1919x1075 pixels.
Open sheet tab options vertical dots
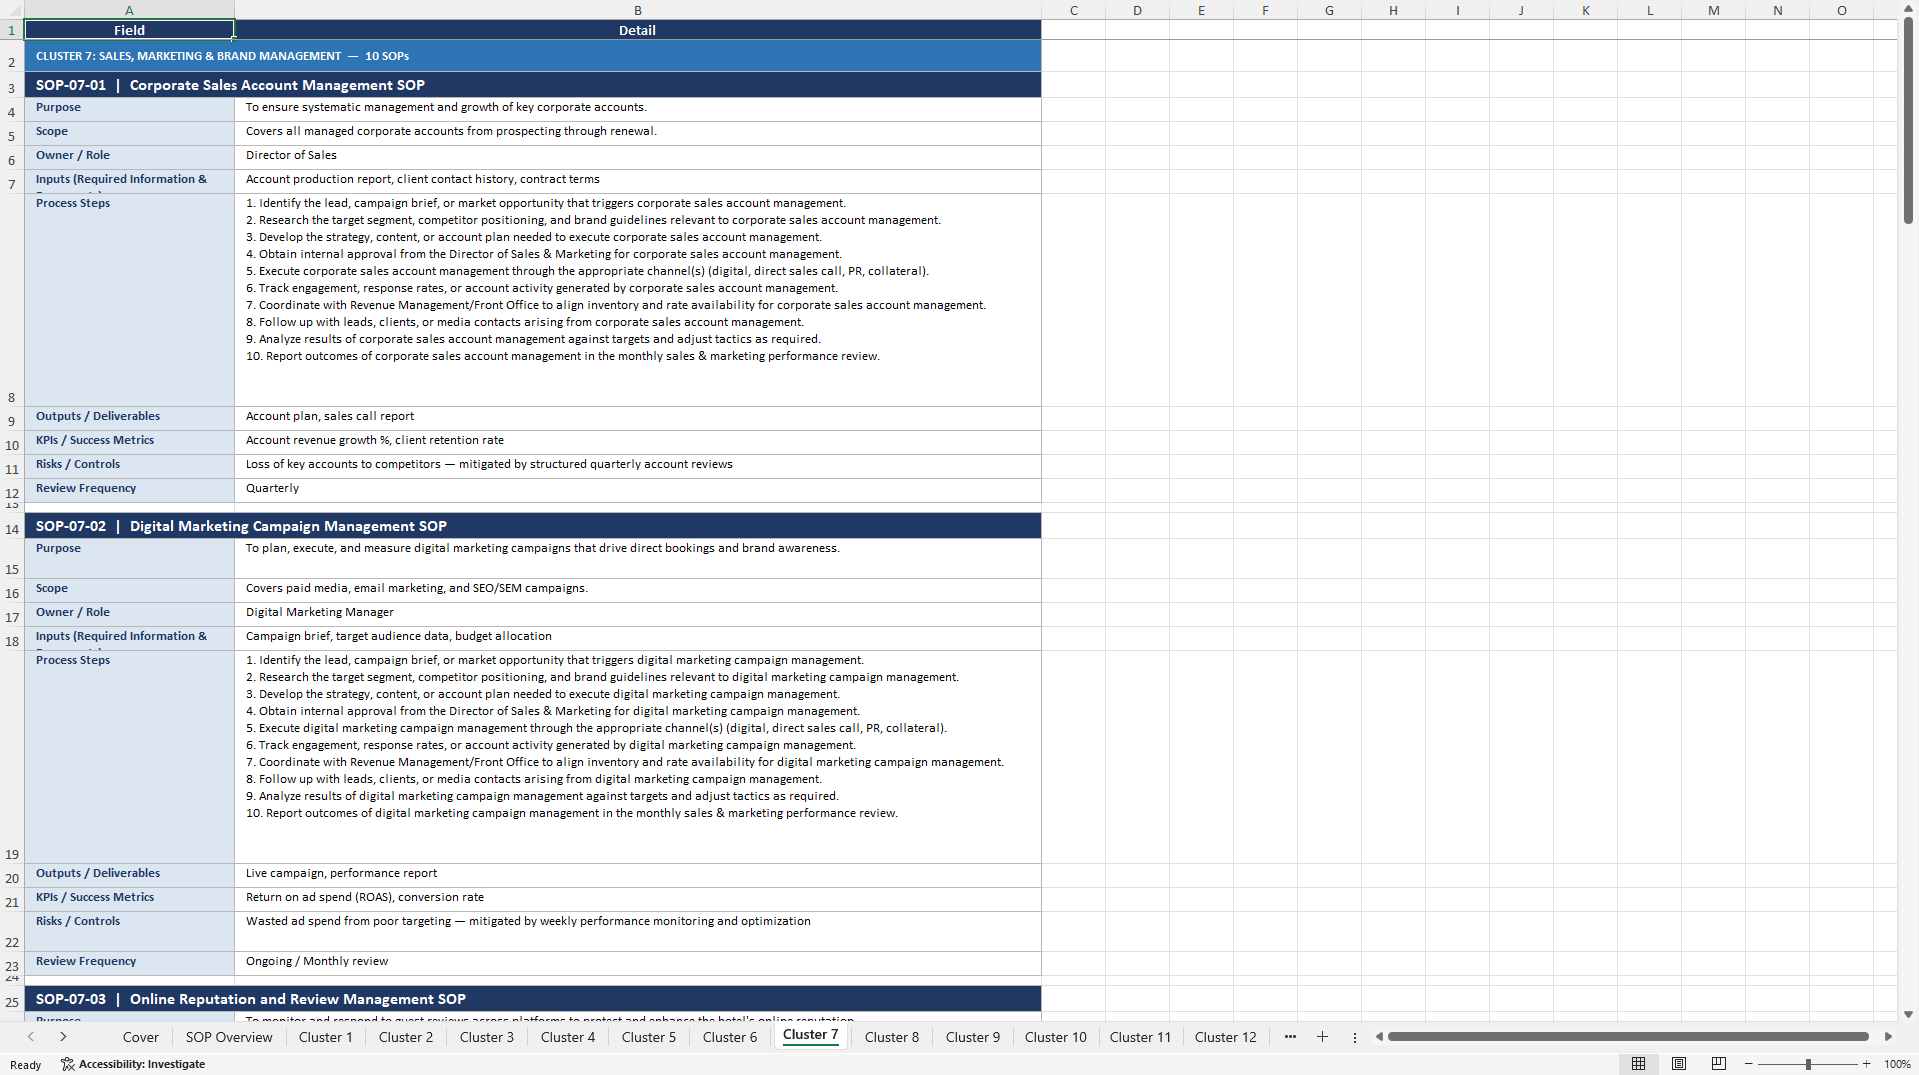[x=1355, y=1037]
